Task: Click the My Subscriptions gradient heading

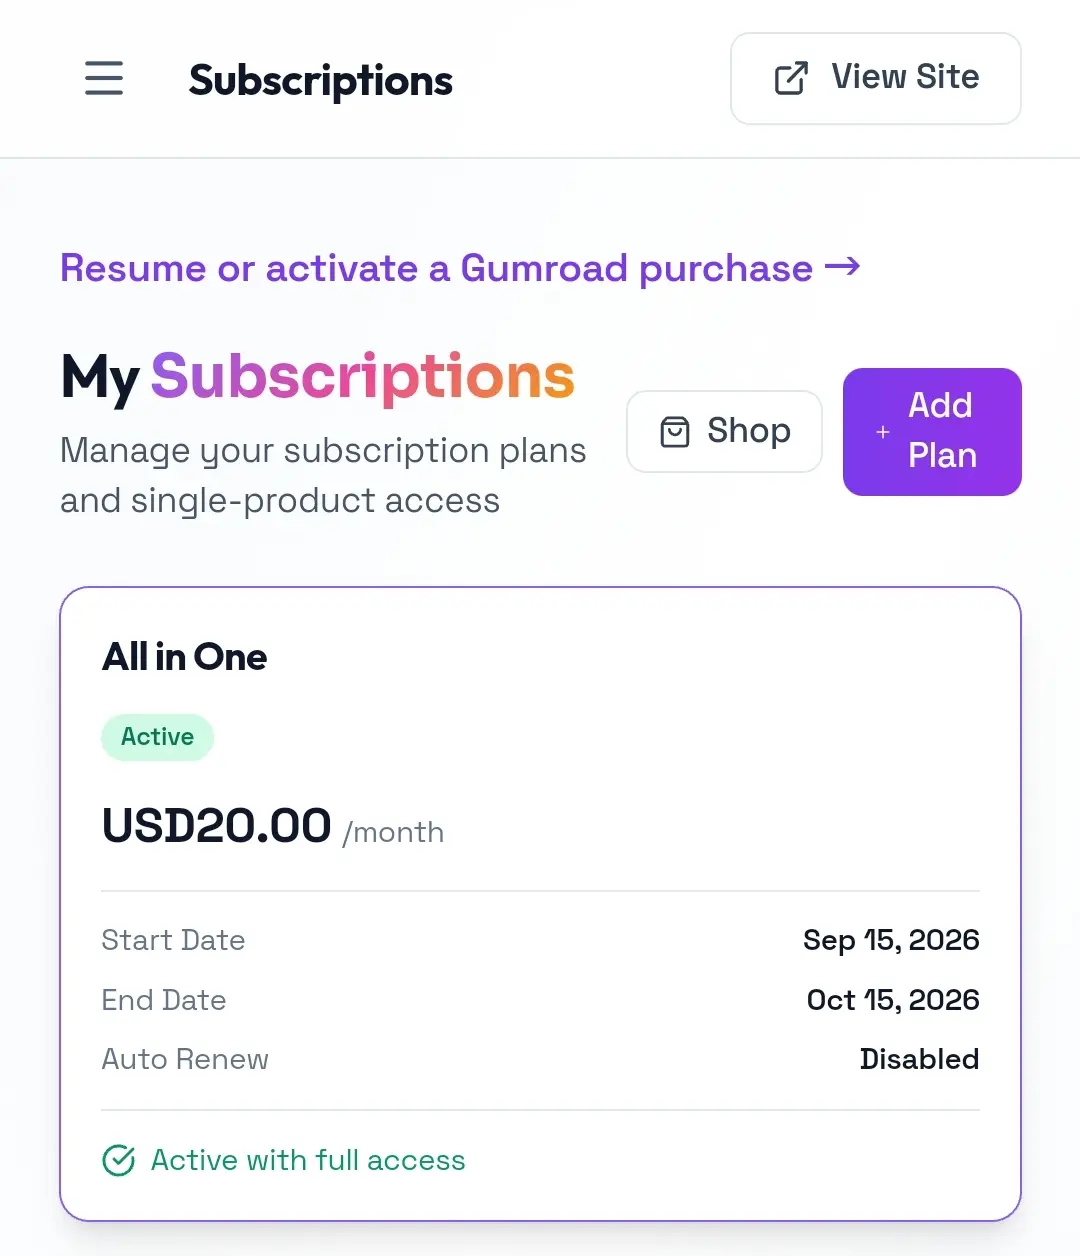Action: (317, 377)
